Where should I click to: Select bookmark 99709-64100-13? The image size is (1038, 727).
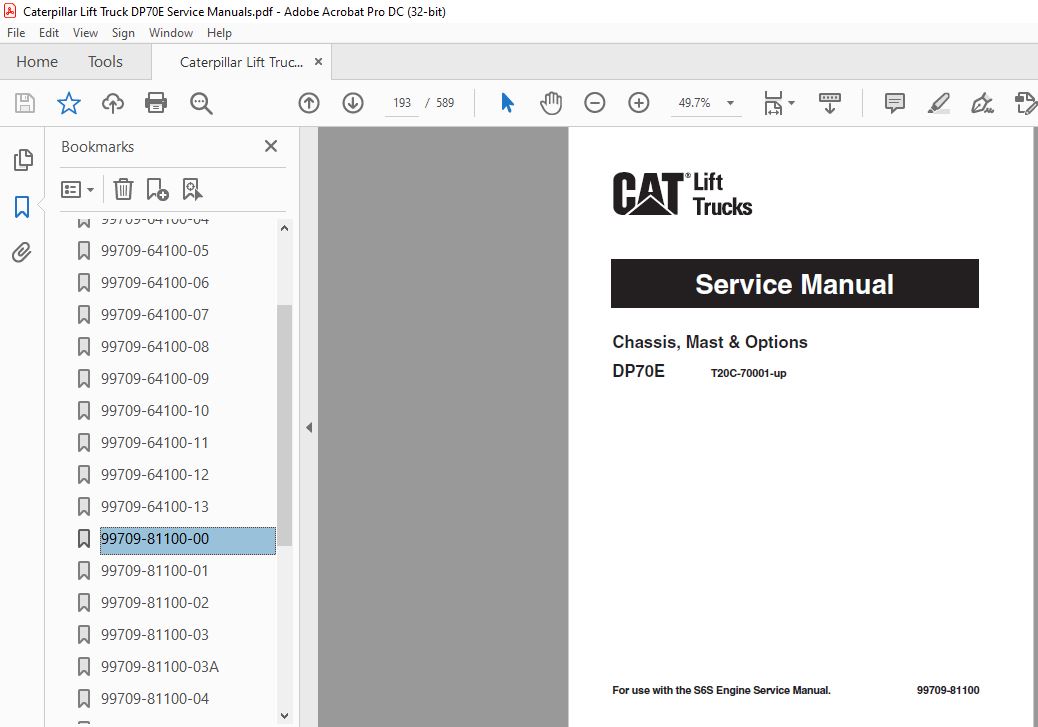154,507
